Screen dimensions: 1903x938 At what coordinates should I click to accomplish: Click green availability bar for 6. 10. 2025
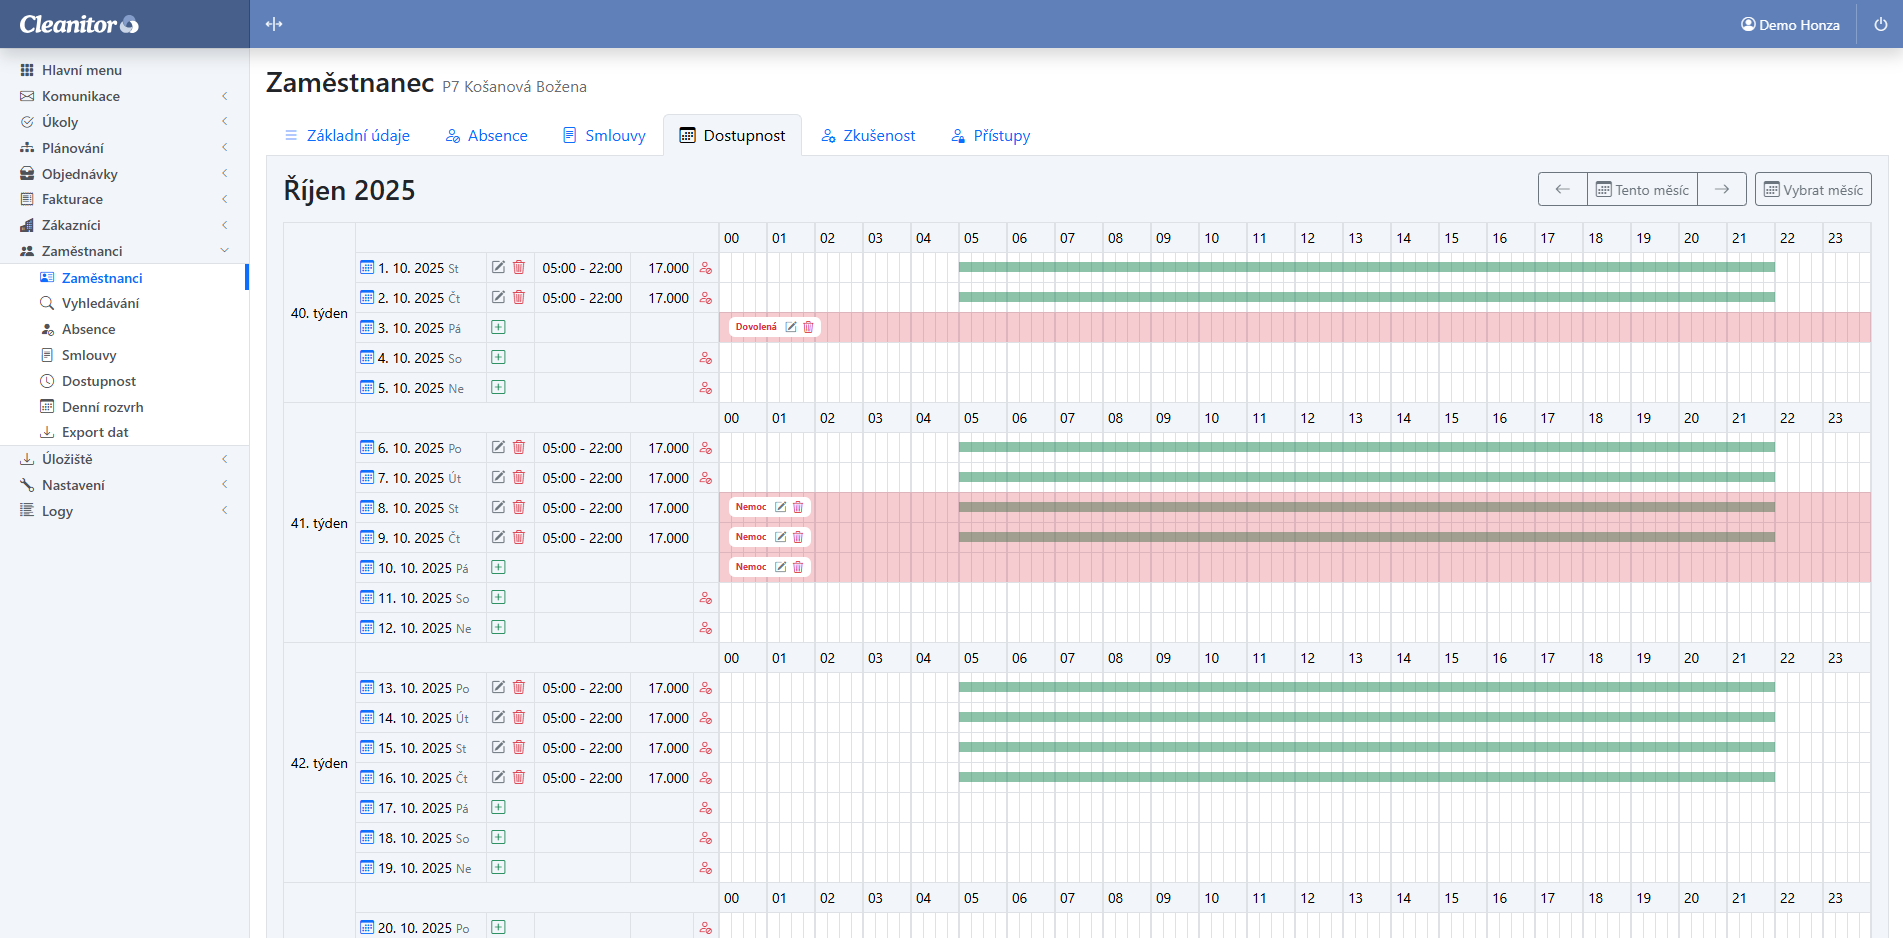point(1366,447)
